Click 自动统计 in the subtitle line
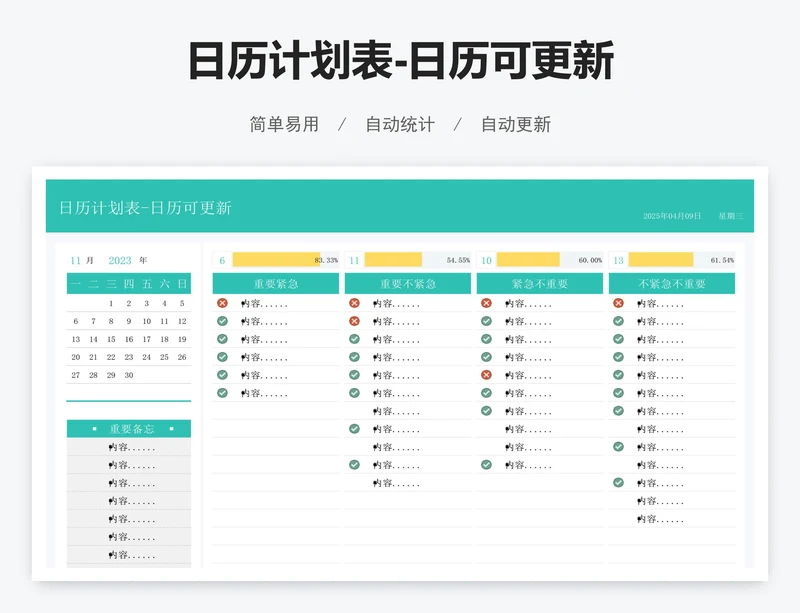The image size is (800, 613). (x=400, y=125)
